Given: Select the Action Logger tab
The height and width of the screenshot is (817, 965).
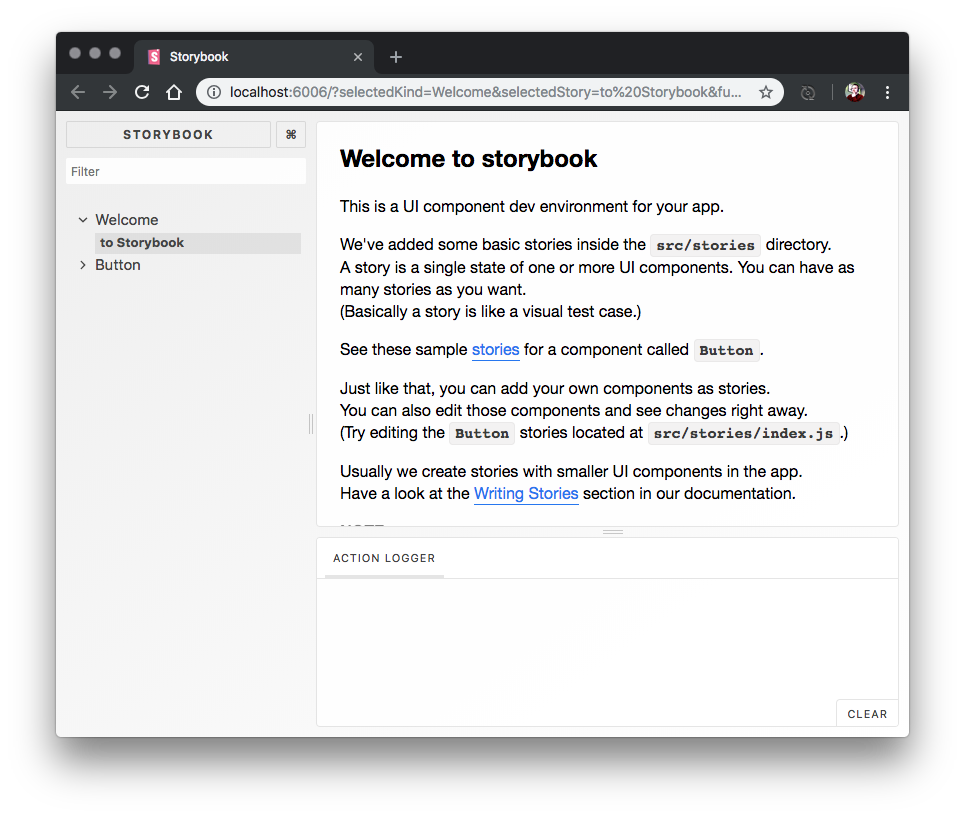Looking at the screenshot, I should [384, 558].
